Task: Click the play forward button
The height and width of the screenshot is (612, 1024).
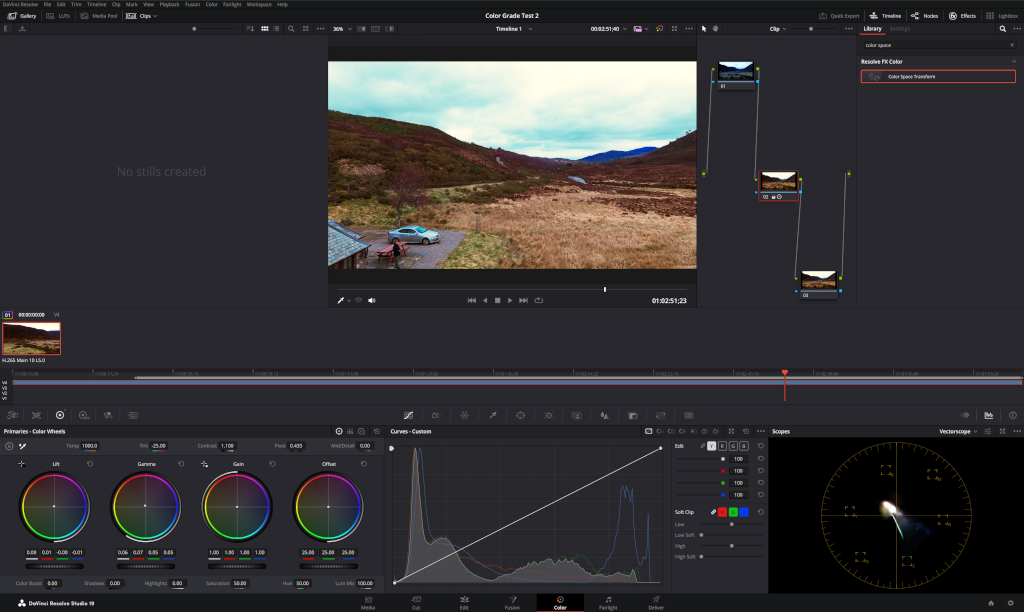Action: click(x=510, y=300)
